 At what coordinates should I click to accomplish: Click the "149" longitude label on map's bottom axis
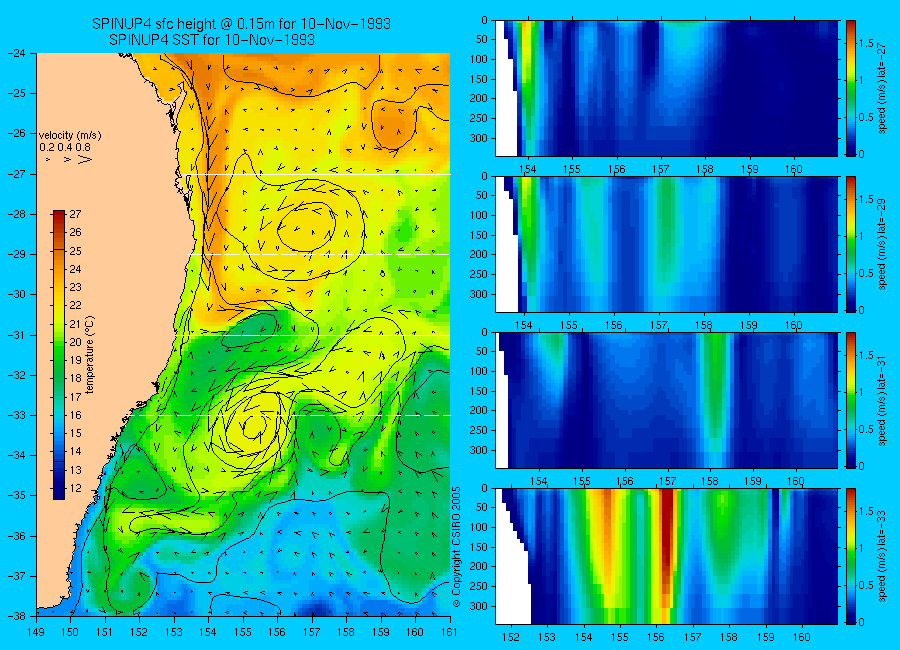(x=36, y=632)
